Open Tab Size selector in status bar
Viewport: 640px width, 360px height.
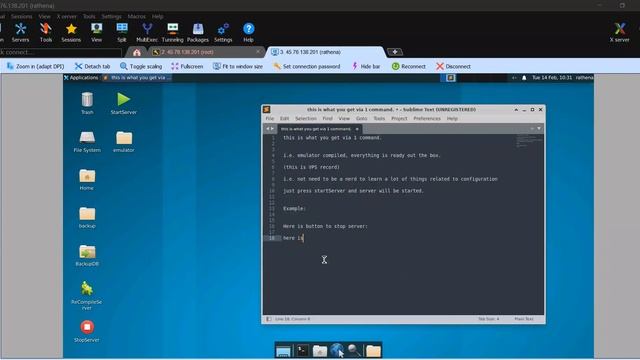tap(489, 319)
